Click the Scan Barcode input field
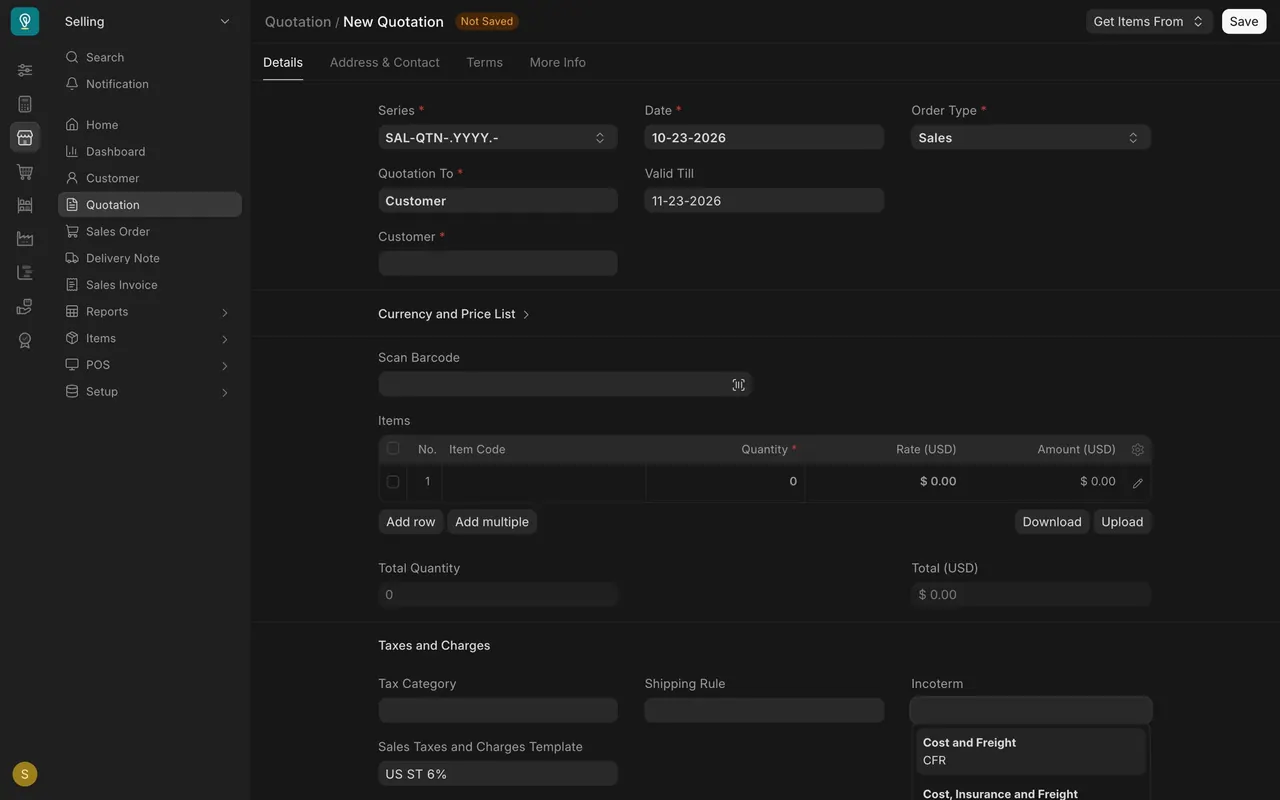 tap(564, 385)
